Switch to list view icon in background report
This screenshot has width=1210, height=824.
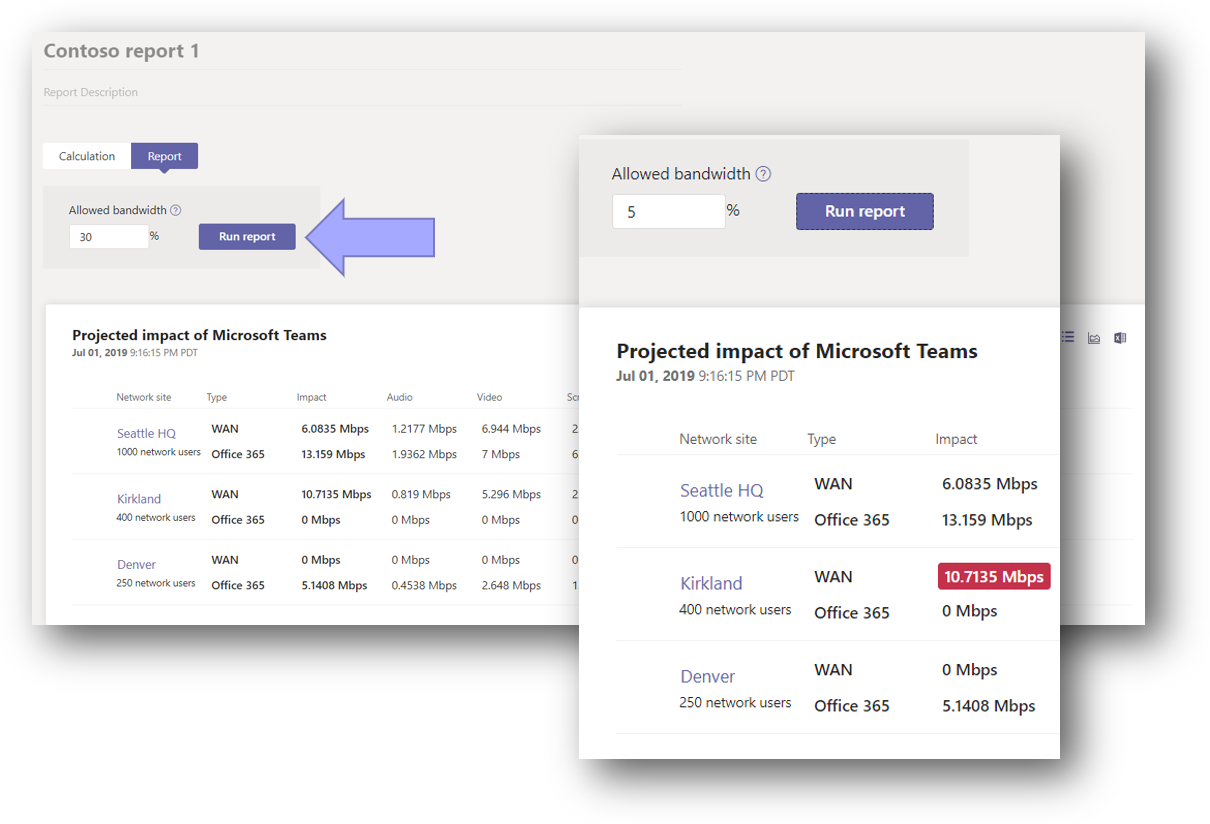click(x=1068, y=338)
